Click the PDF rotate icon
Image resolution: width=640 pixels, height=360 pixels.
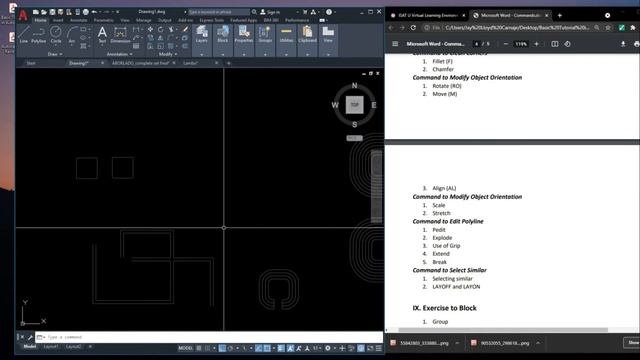(x=567, y=44)
